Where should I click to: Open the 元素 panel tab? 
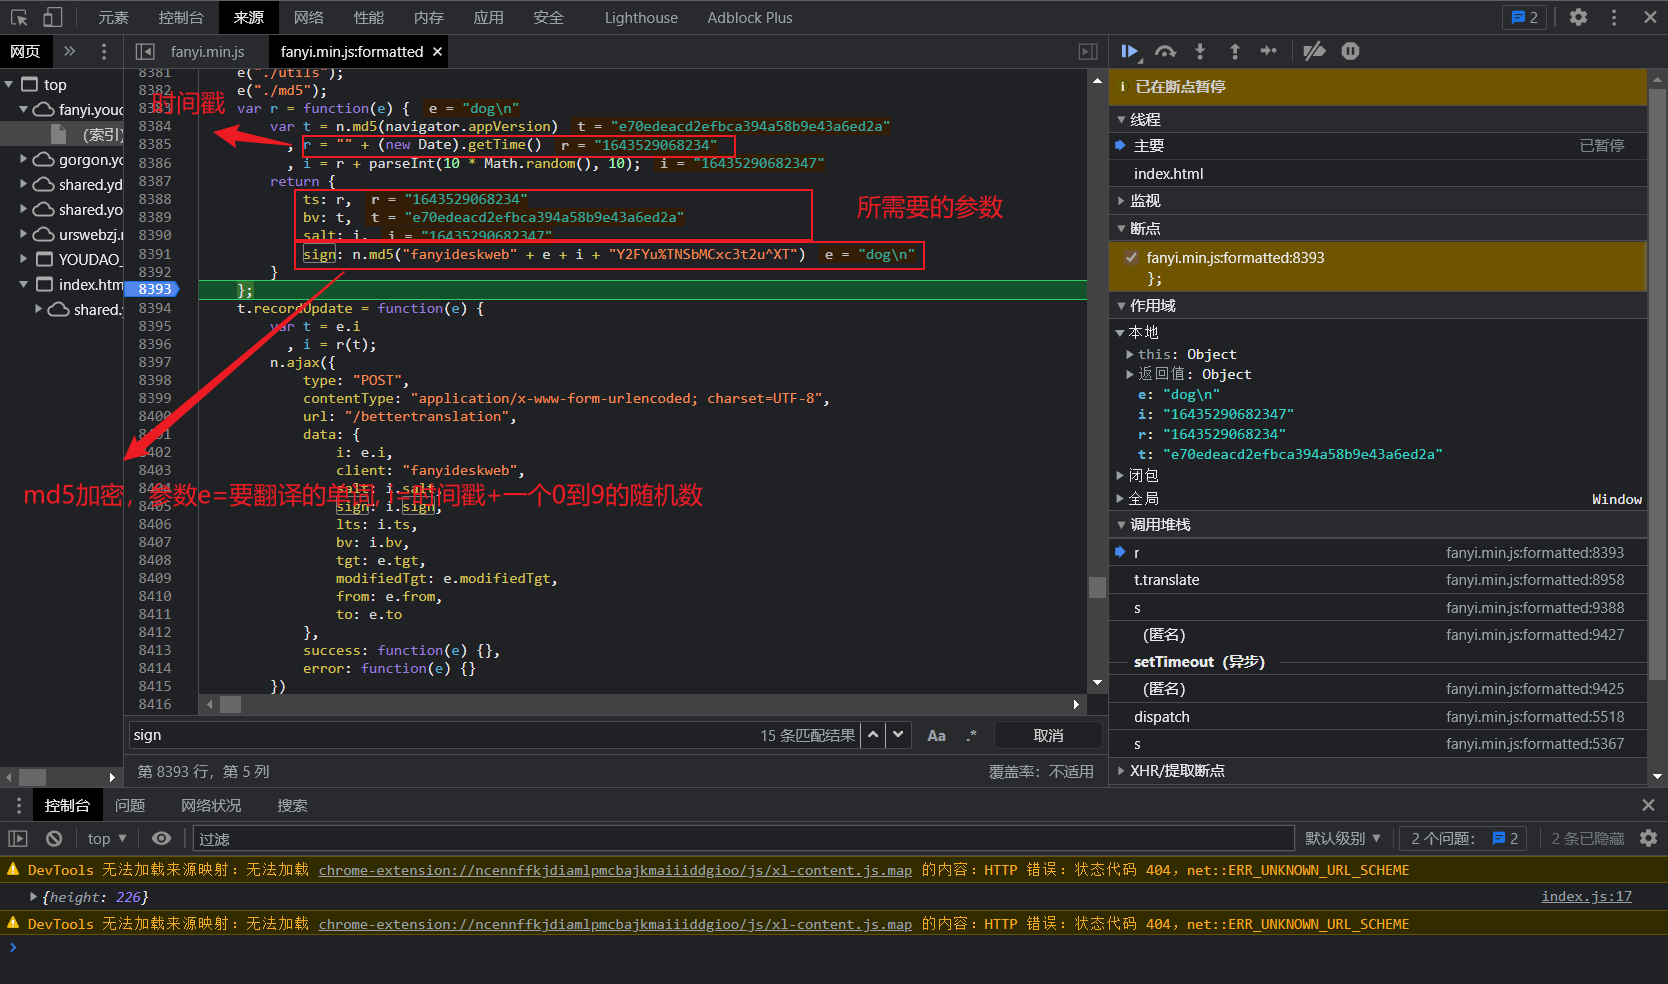click(x=113, y=17)
